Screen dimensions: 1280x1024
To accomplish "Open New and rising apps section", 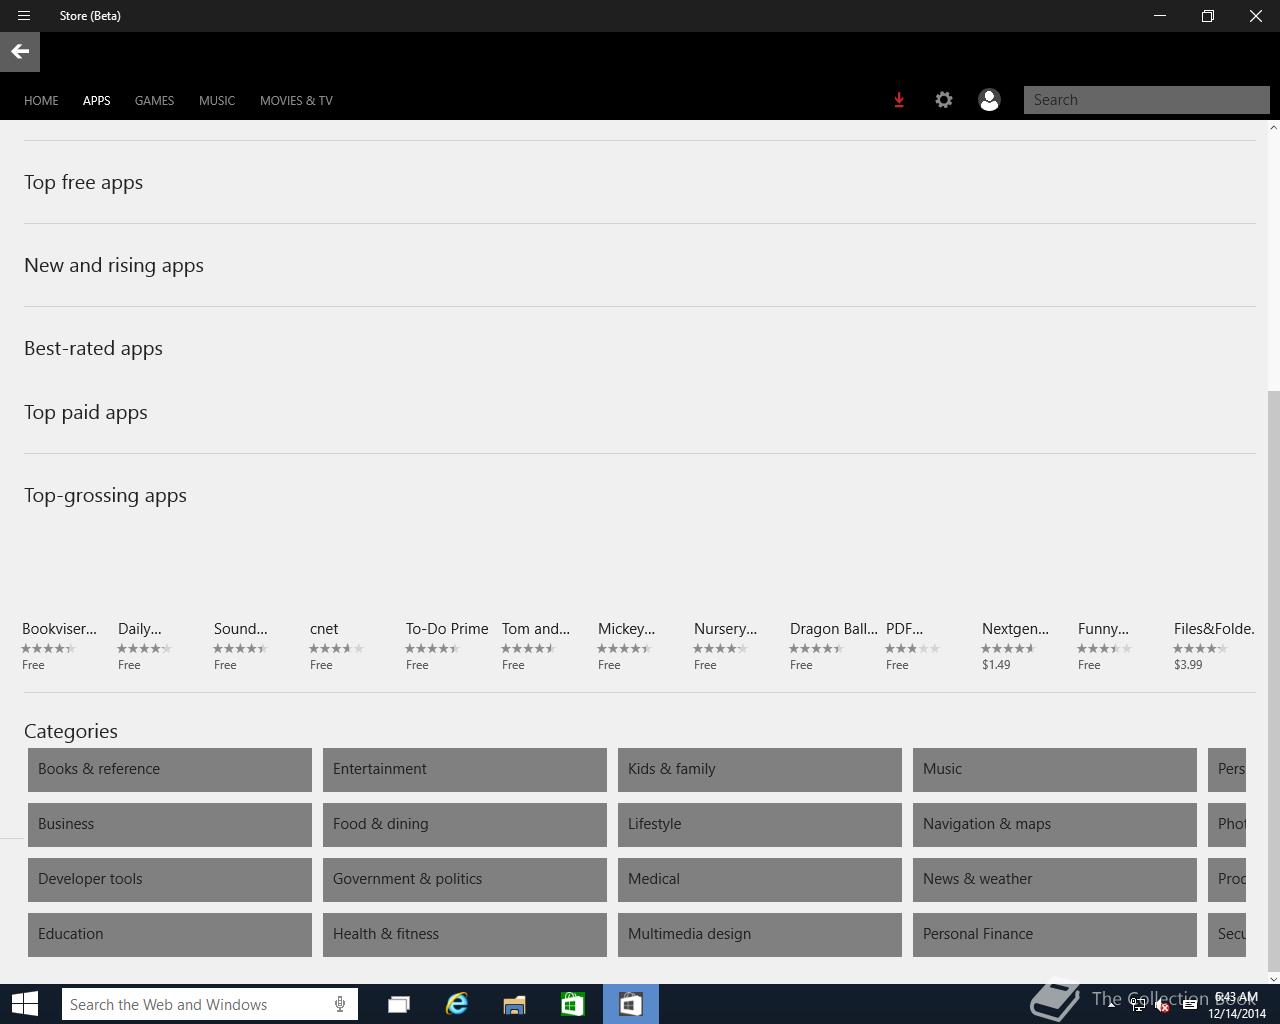I will point(114,265).
